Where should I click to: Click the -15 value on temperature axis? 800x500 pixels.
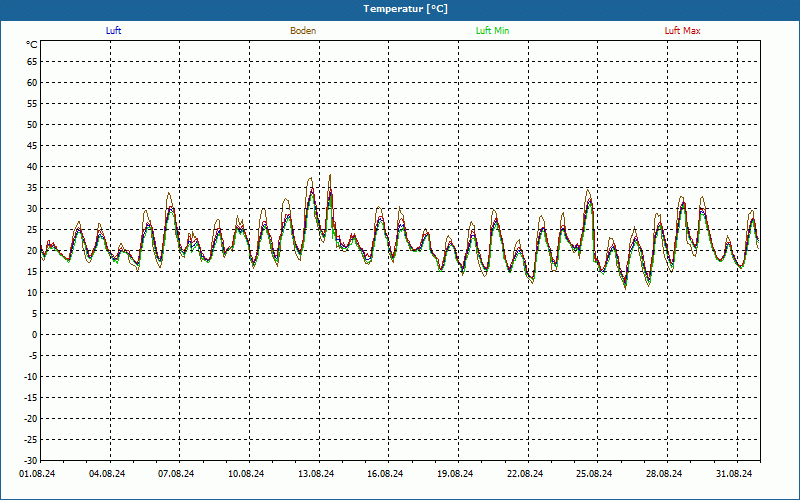tap(30, 397)
